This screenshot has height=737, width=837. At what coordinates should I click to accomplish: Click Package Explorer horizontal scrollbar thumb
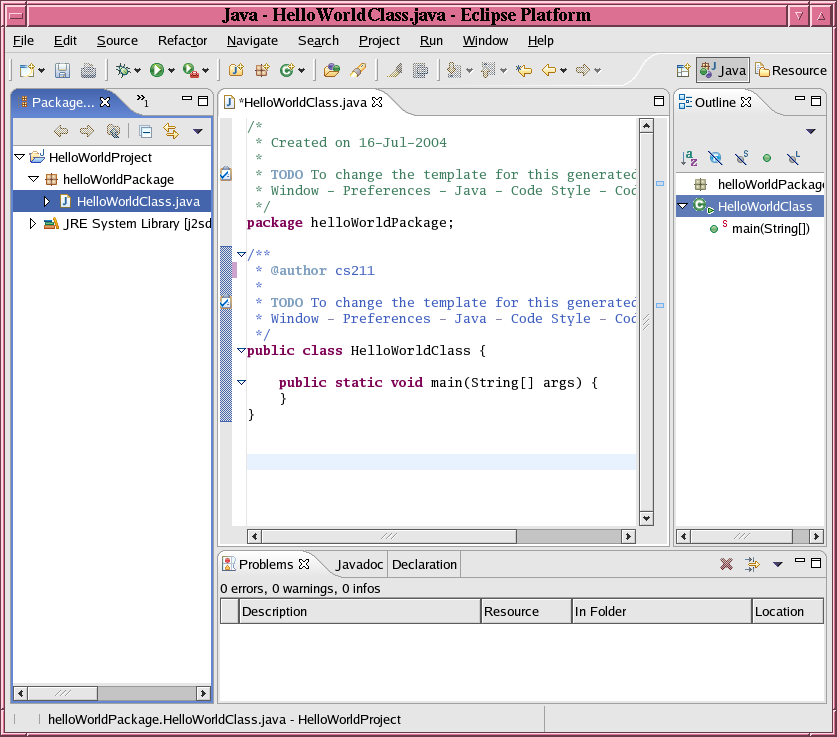(62, 693)
